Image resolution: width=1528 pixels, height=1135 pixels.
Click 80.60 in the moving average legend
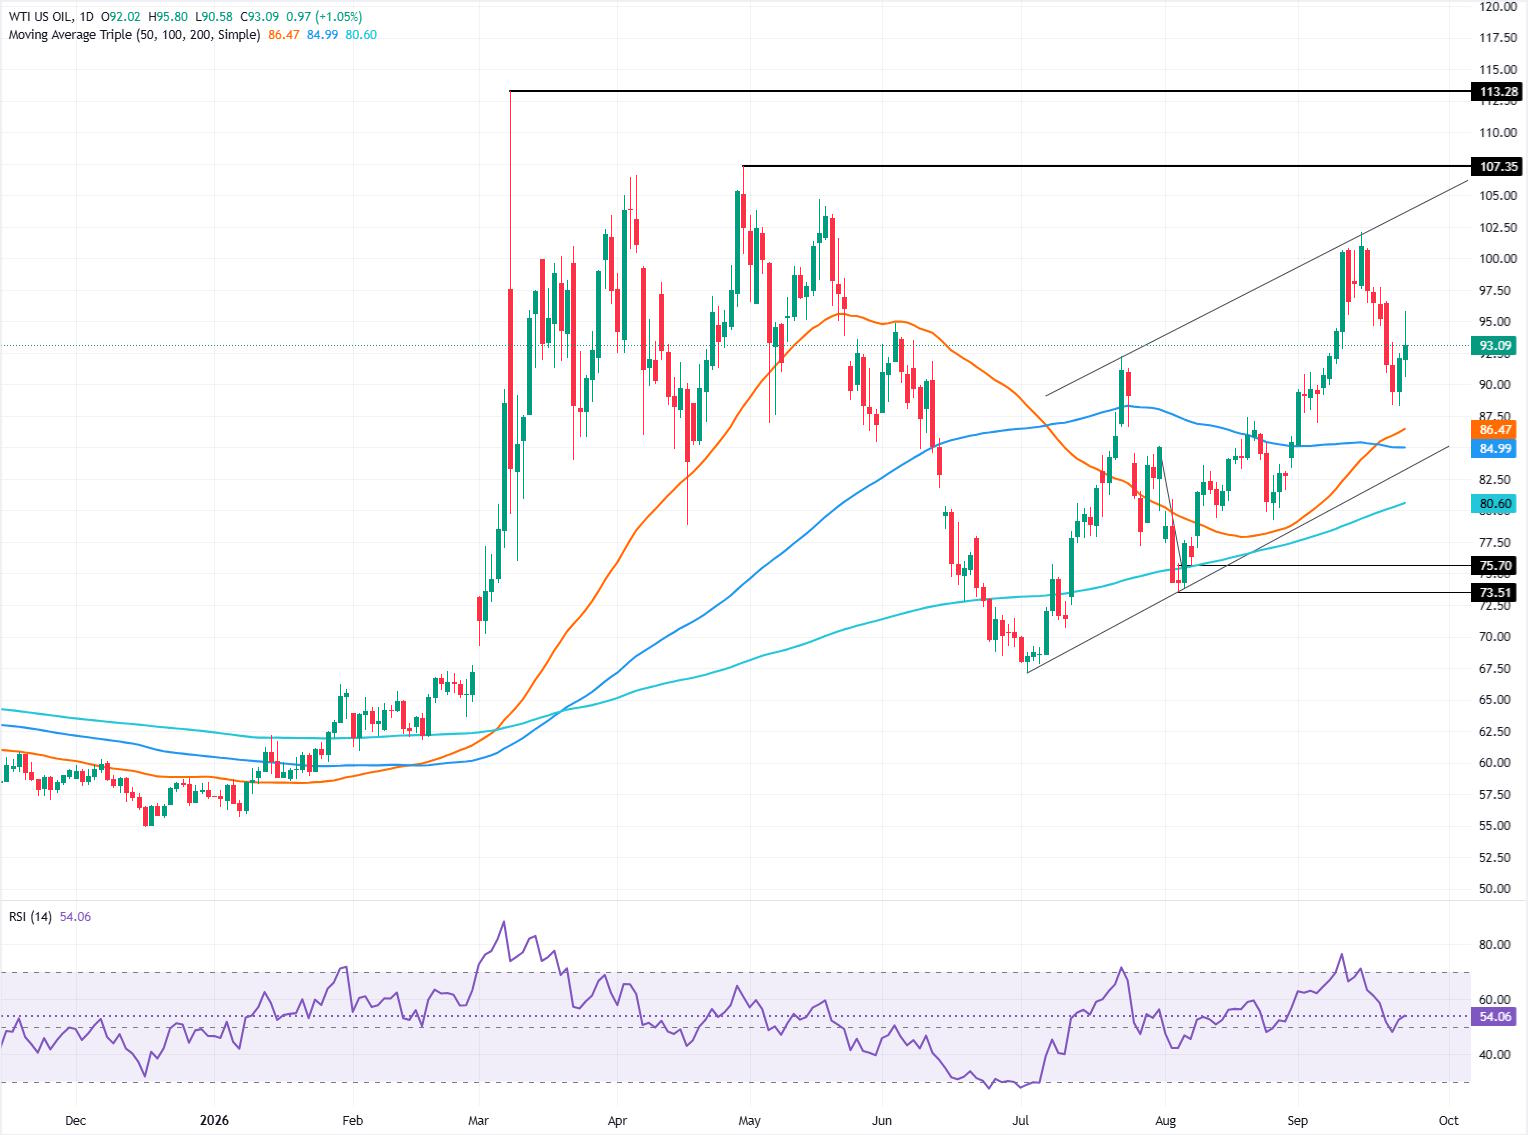click(x=360, y=35)
